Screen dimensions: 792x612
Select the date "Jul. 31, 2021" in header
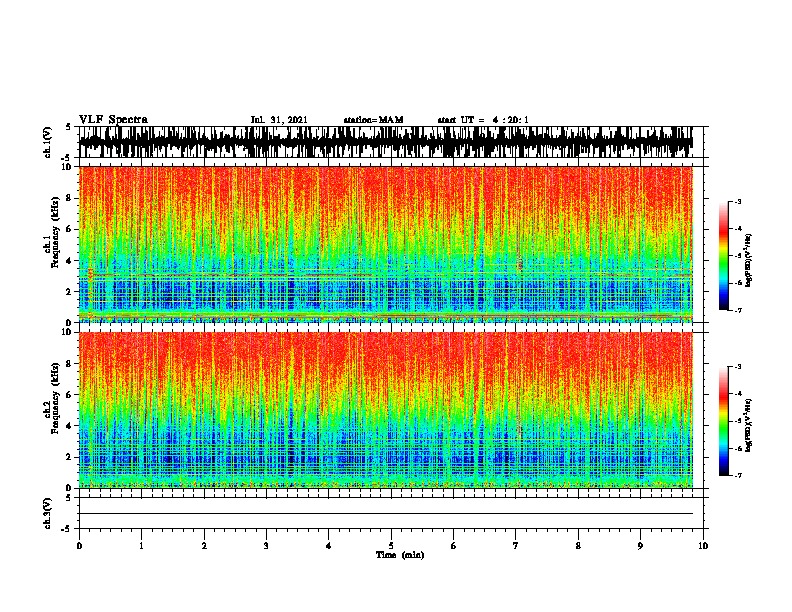tap(279, 120)
